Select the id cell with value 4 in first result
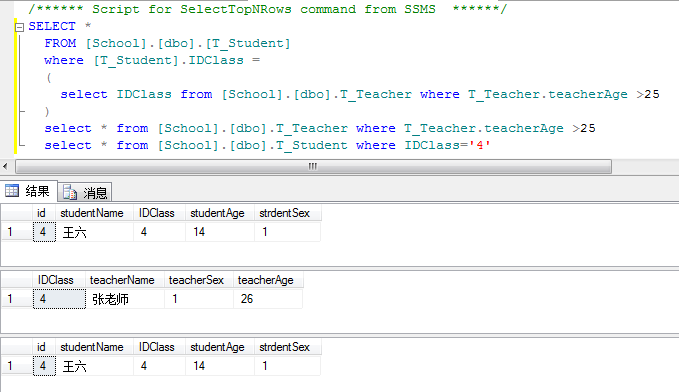Screen dimensions: 679x392 (44, 232)
